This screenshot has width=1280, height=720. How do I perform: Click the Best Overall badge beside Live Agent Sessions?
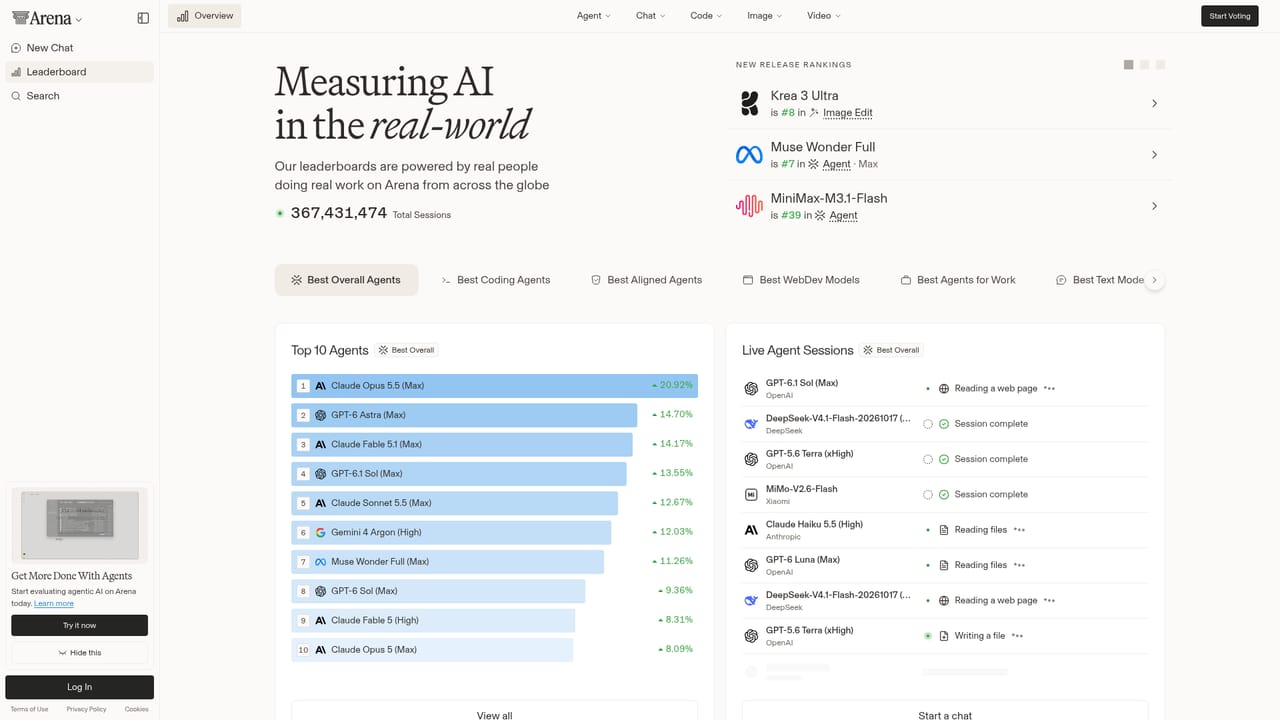(892, 350)
